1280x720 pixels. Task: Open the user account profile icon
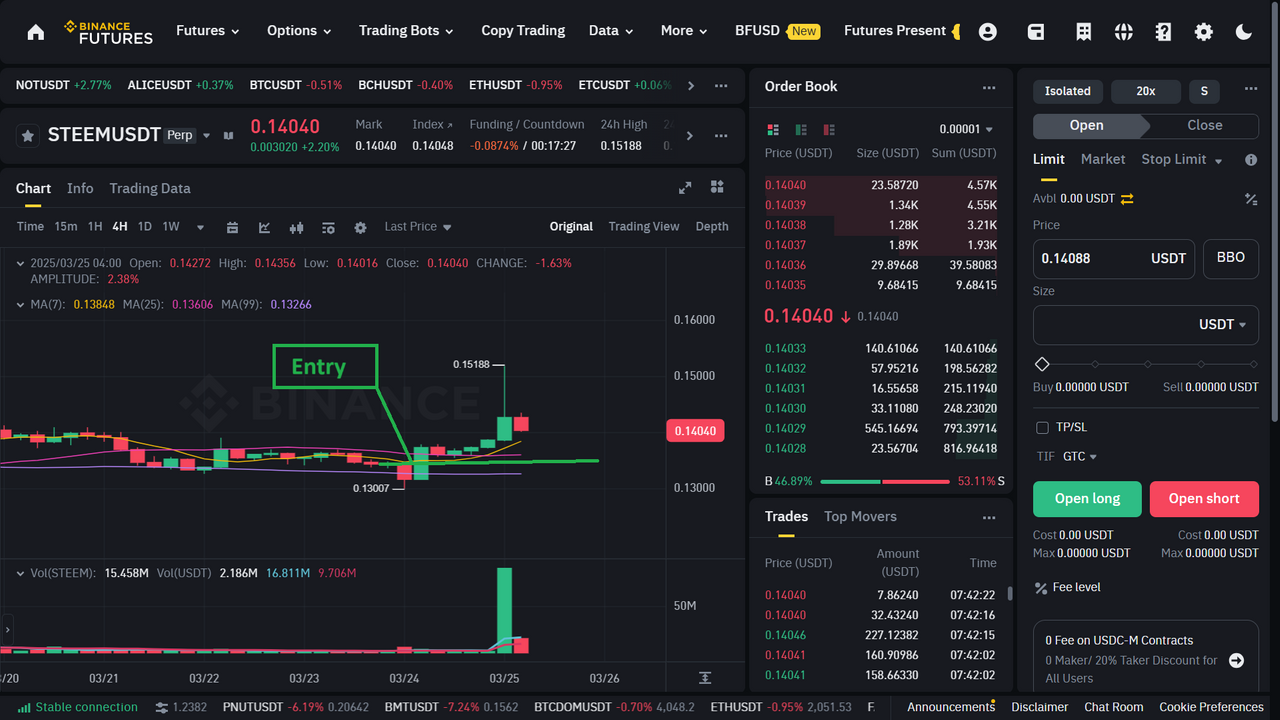point(988,32)
